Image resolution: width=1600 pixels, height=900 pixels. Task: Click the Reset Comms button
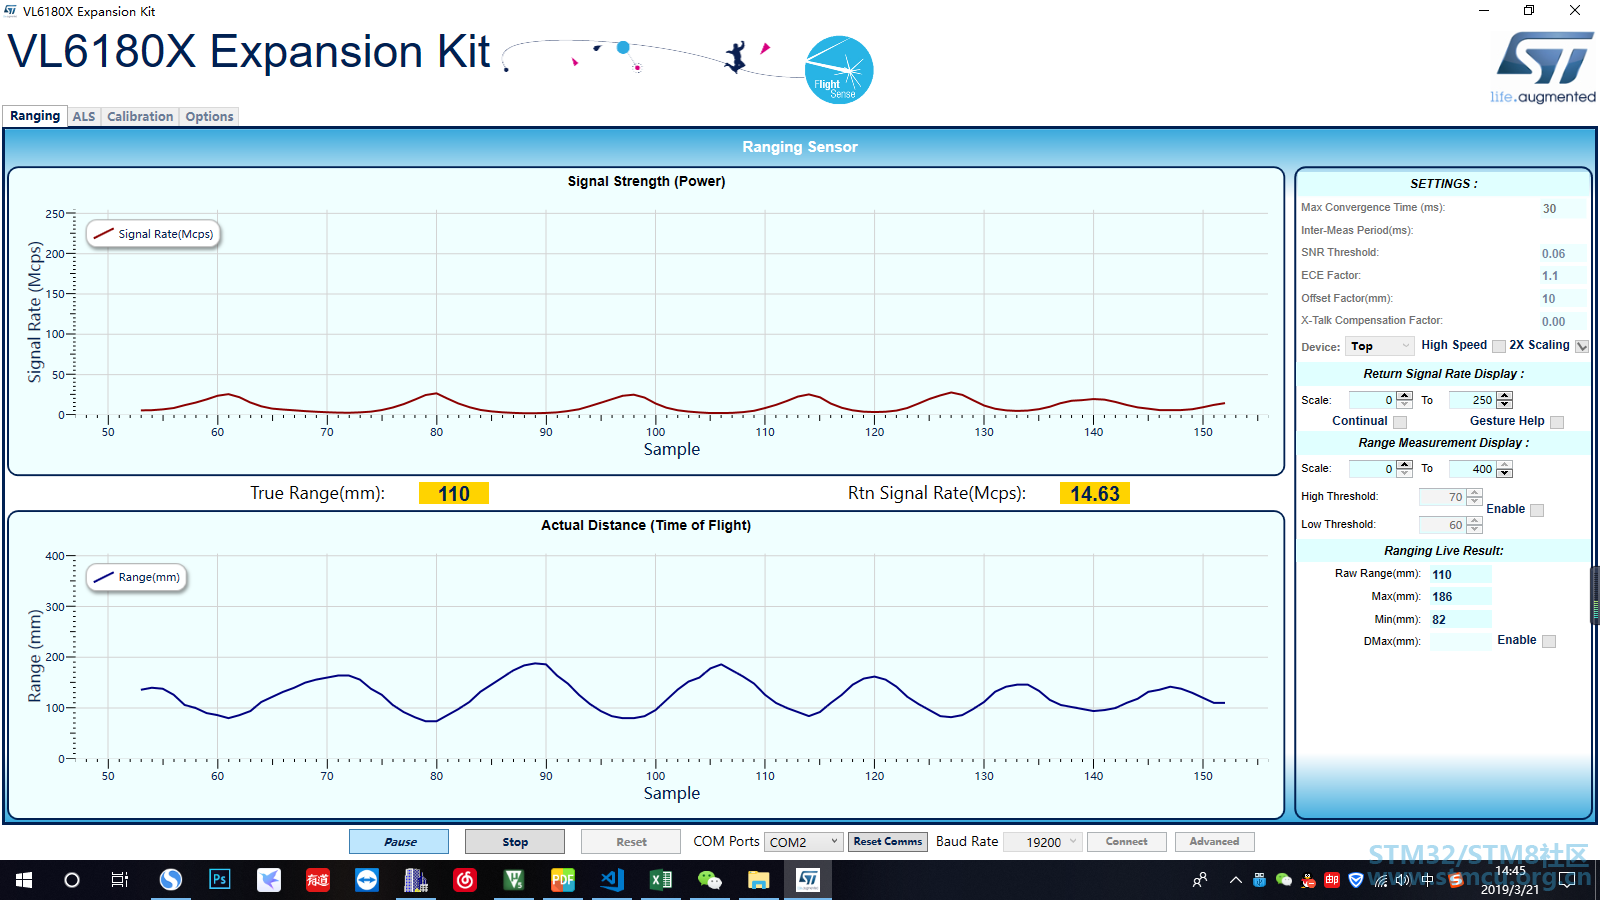pos(888,842)
